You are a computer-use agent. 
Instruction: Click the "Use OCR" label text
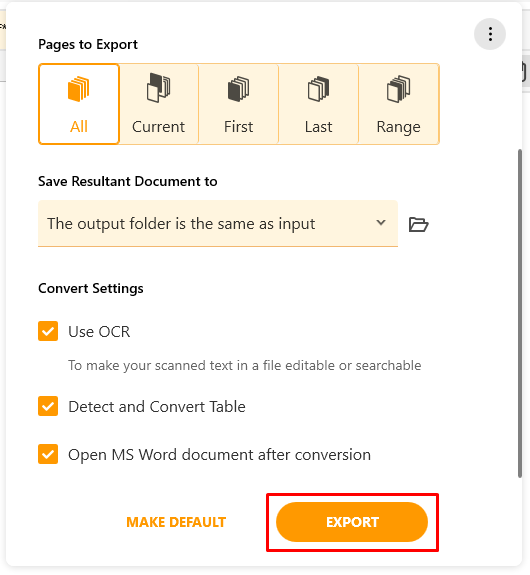99,332
